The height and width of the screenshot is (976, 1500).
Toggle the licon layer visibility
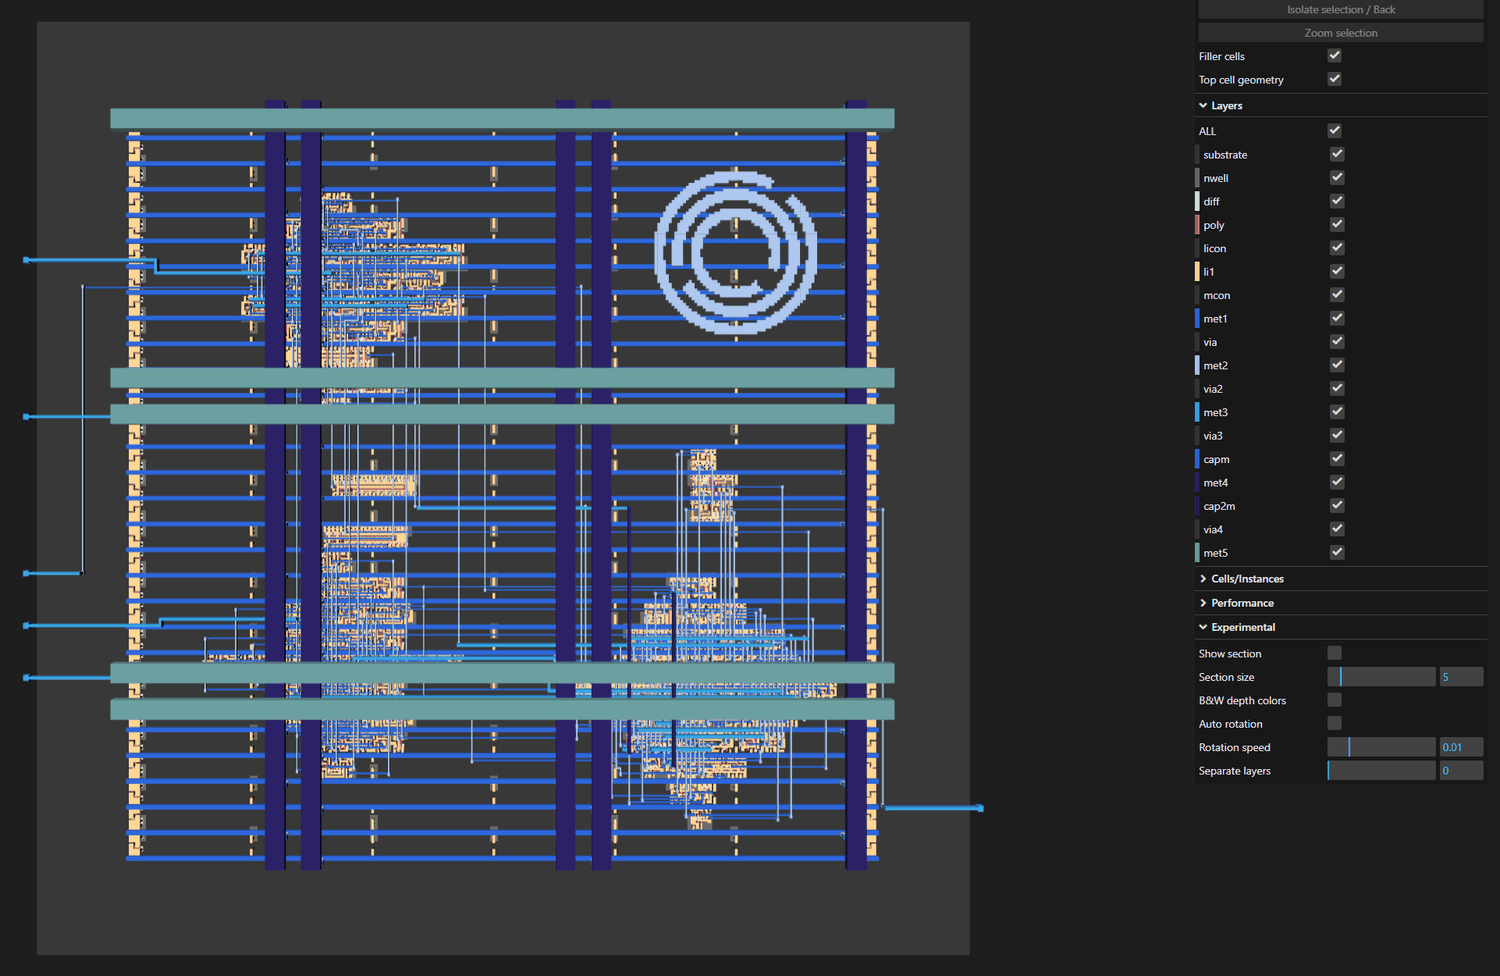pyautogui.click(x=1337, y=248)
